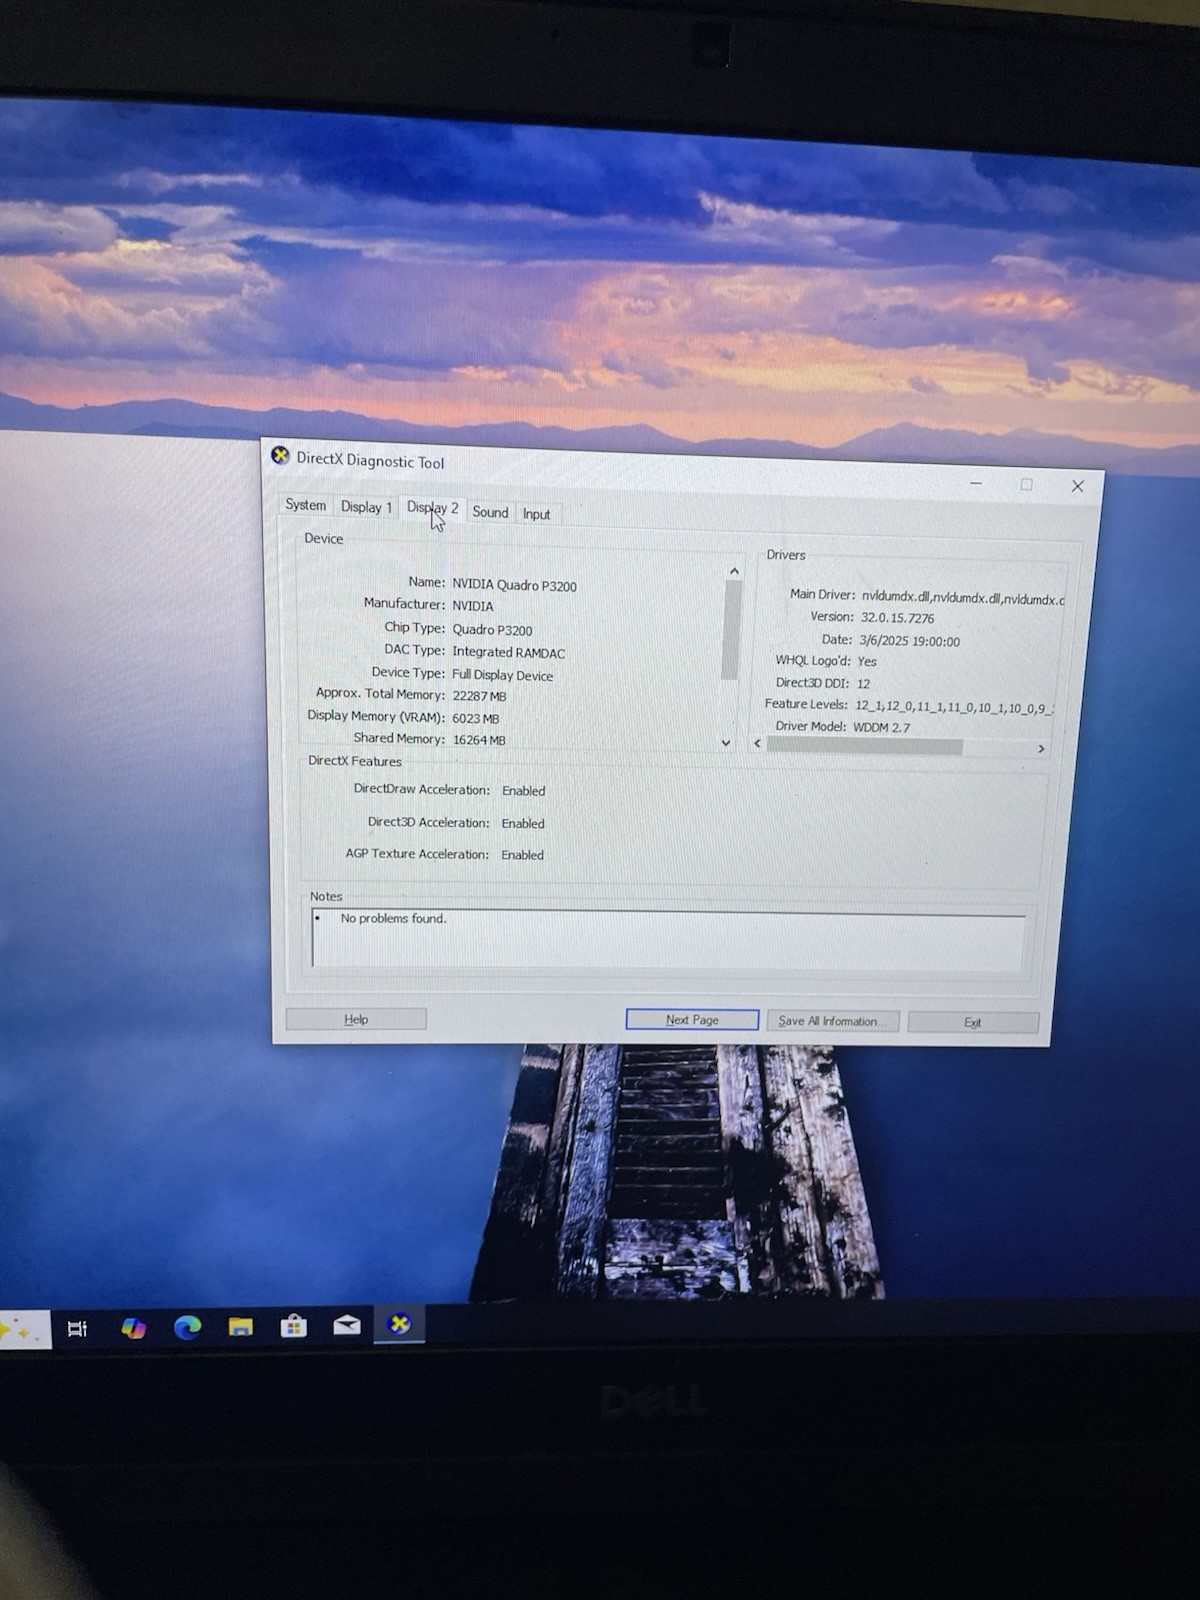Switch to the System tab

305,505
